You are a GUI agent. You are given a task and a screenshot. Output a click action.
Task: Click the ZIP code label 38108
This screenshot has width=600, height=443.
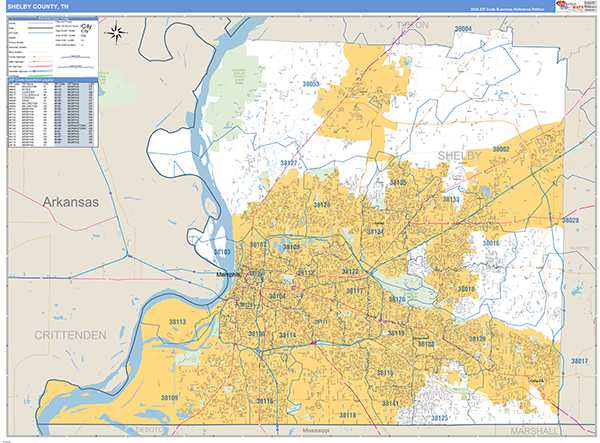coord(291,247)
